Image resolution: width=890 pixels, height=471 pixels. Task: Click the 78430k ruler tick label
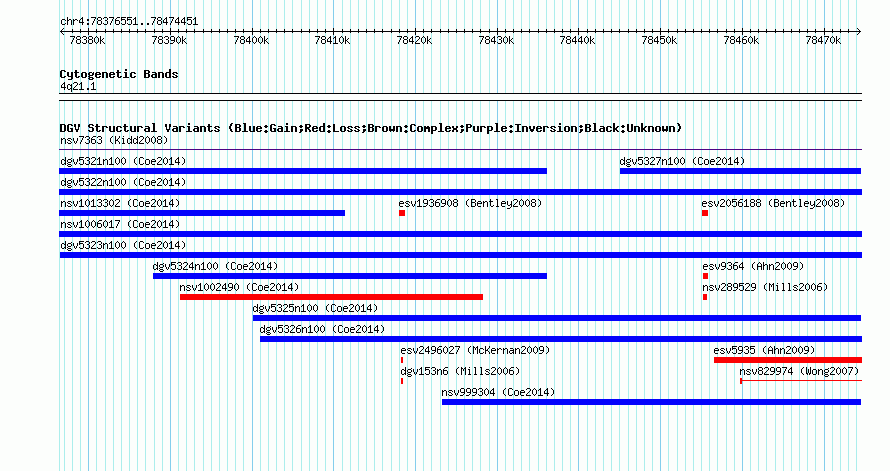click(x=496, y=40)
